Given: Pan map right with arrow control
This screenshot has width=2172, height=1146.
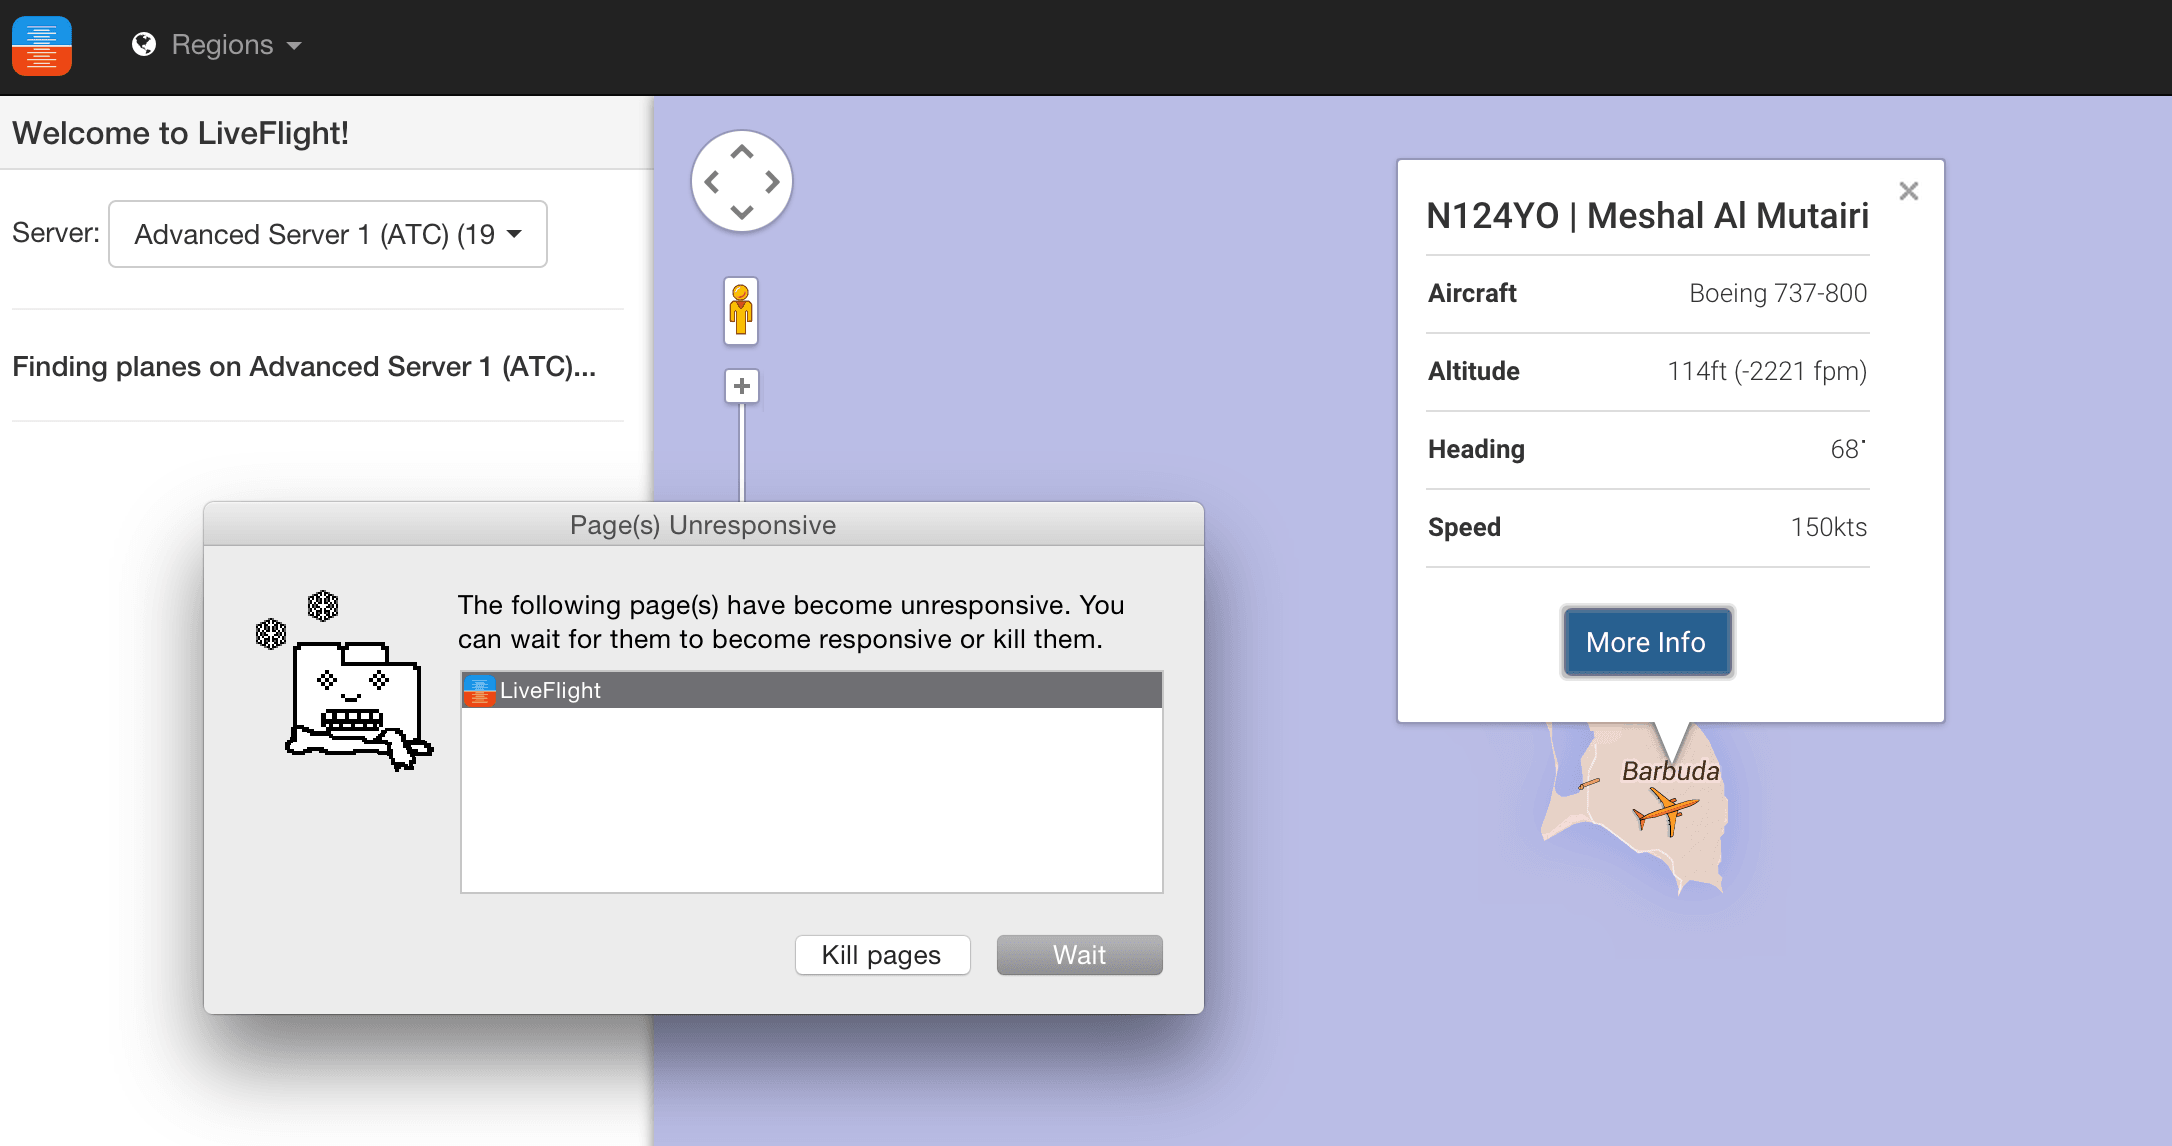Looking at the screenshot, I should click(x=772, y=182).
